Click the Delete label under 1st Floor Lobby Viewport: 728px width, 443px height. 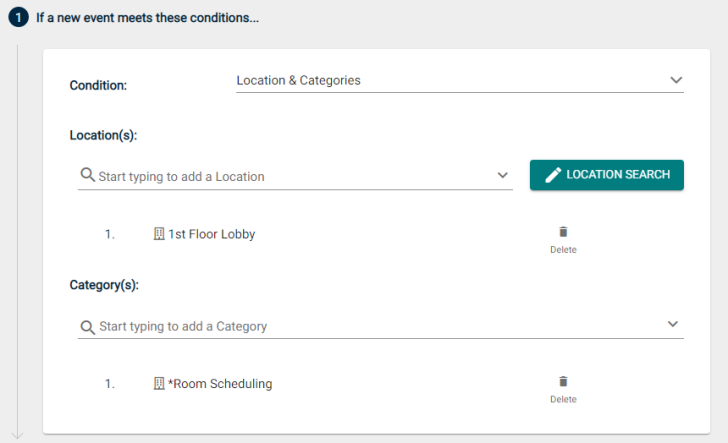click(563, 250)
